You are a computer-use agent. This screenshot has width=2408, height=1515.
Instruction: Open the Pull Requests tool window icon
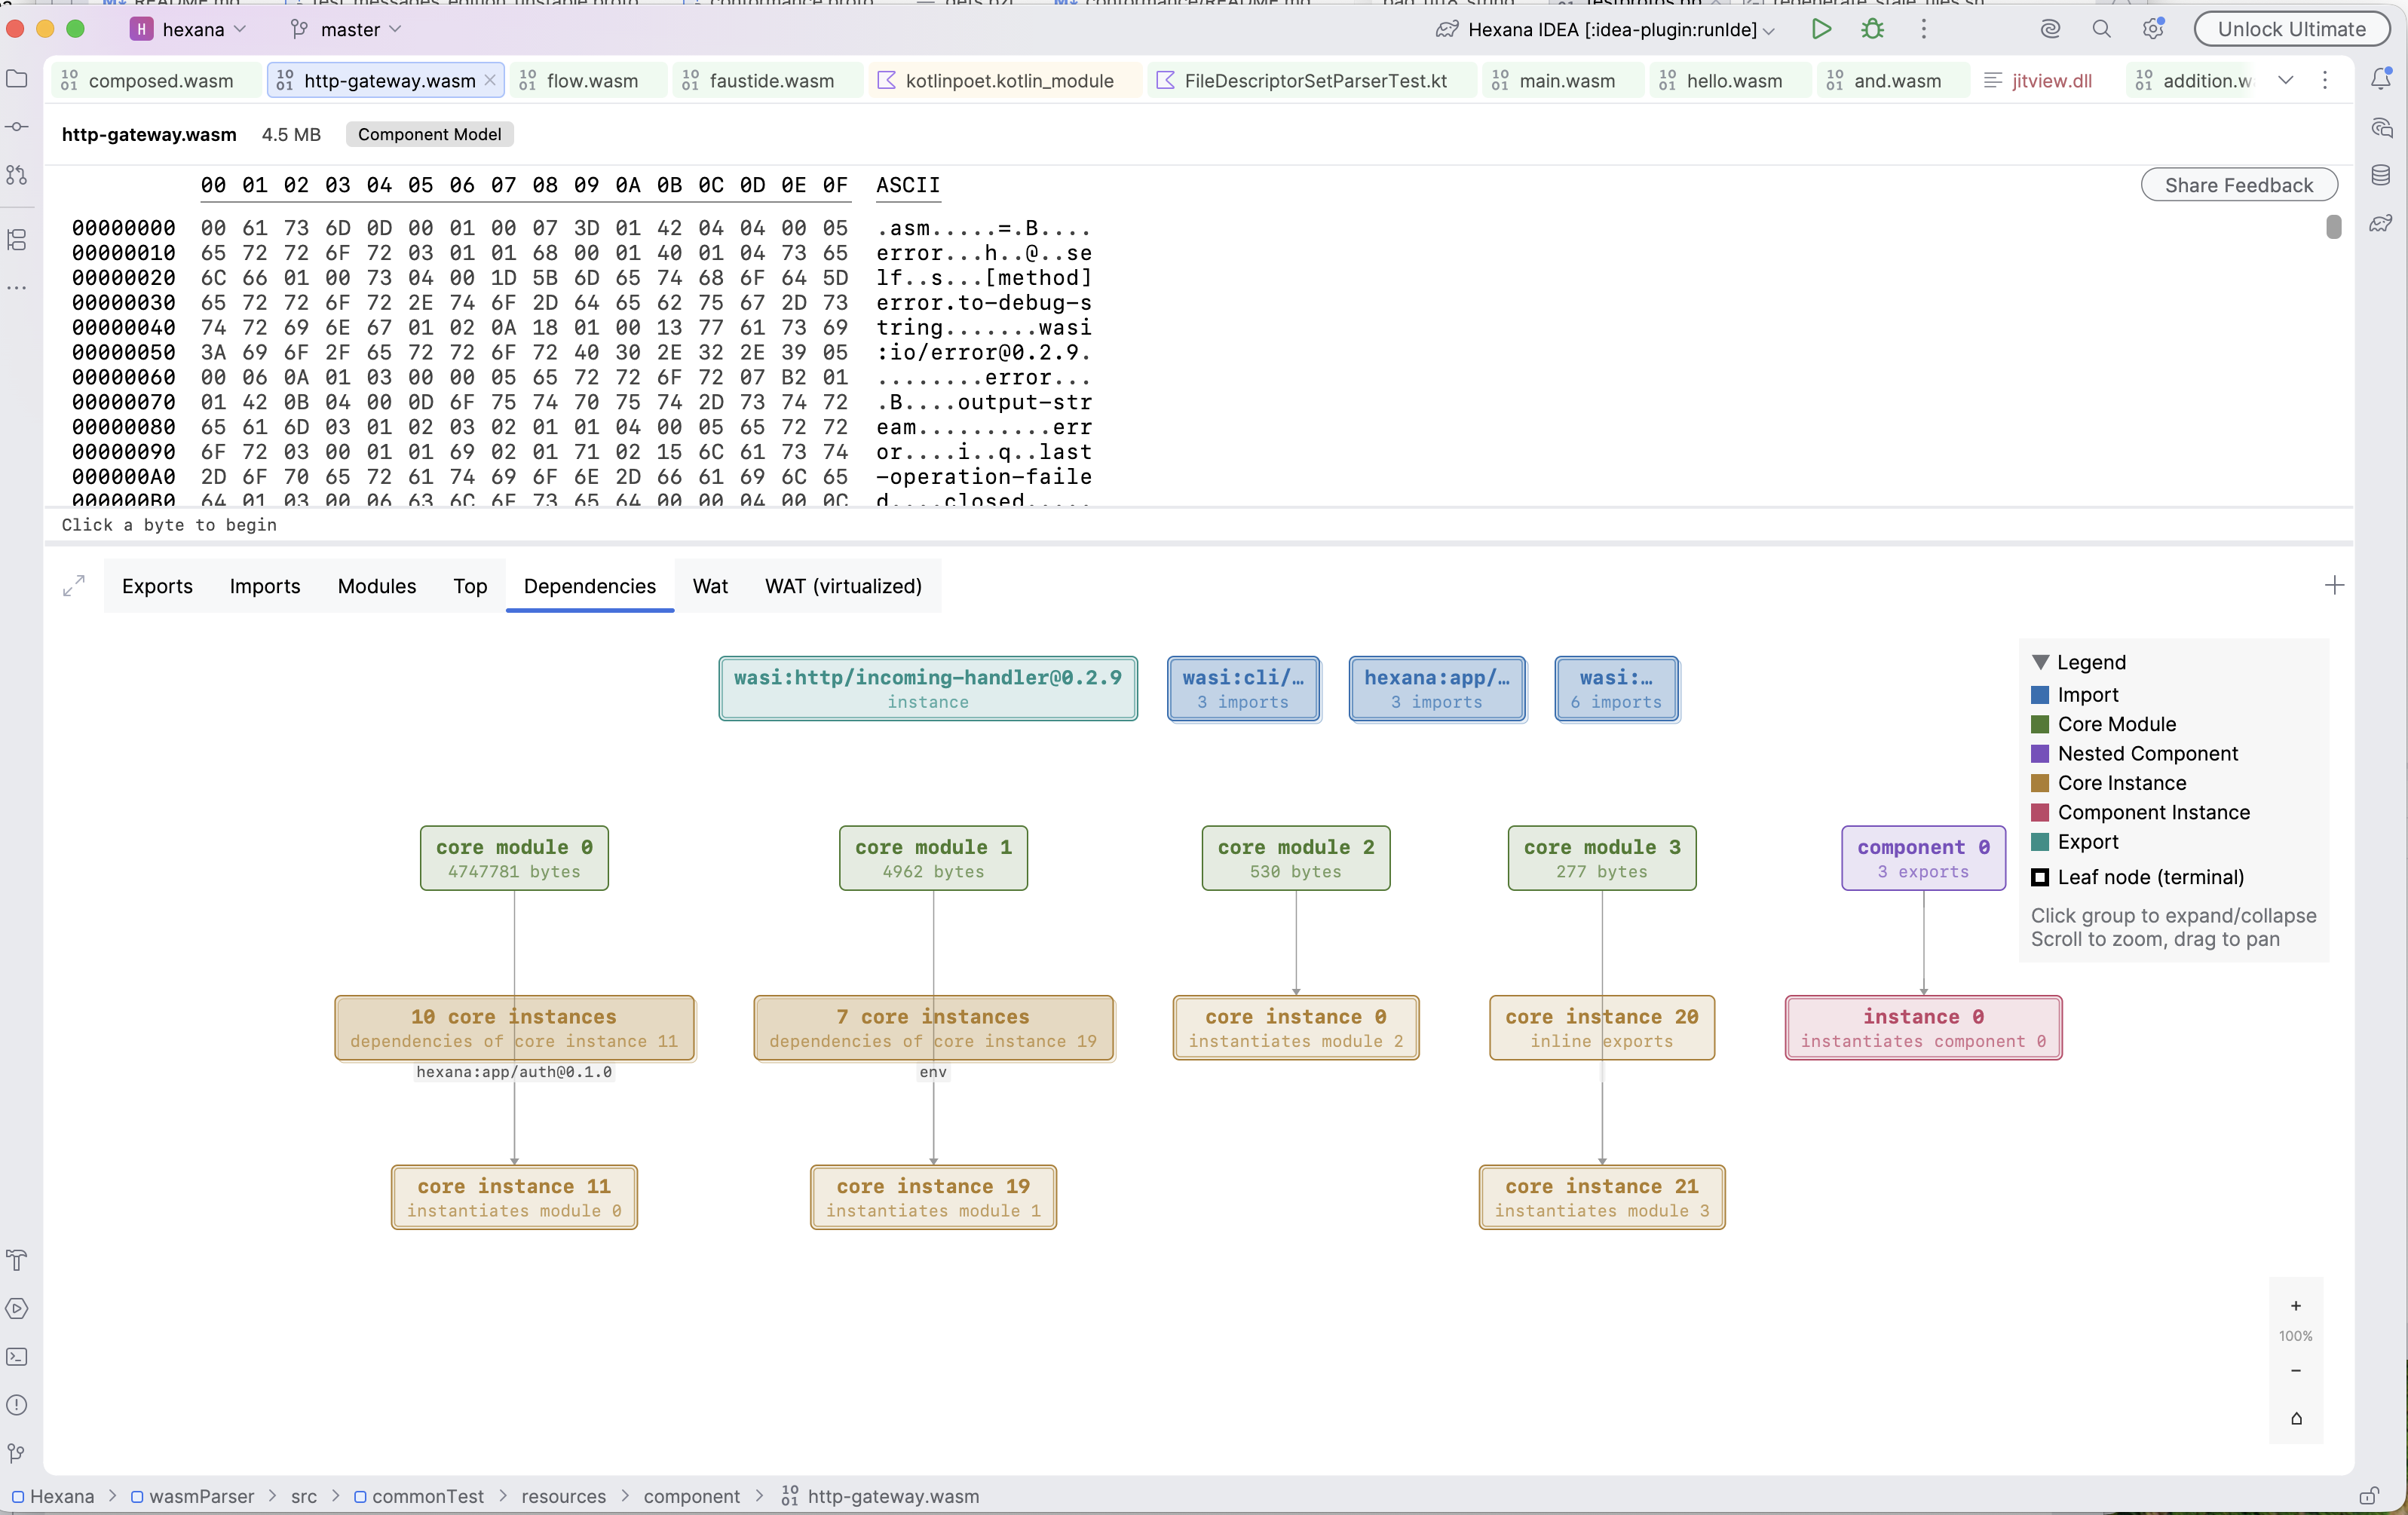tap(17, 175)
